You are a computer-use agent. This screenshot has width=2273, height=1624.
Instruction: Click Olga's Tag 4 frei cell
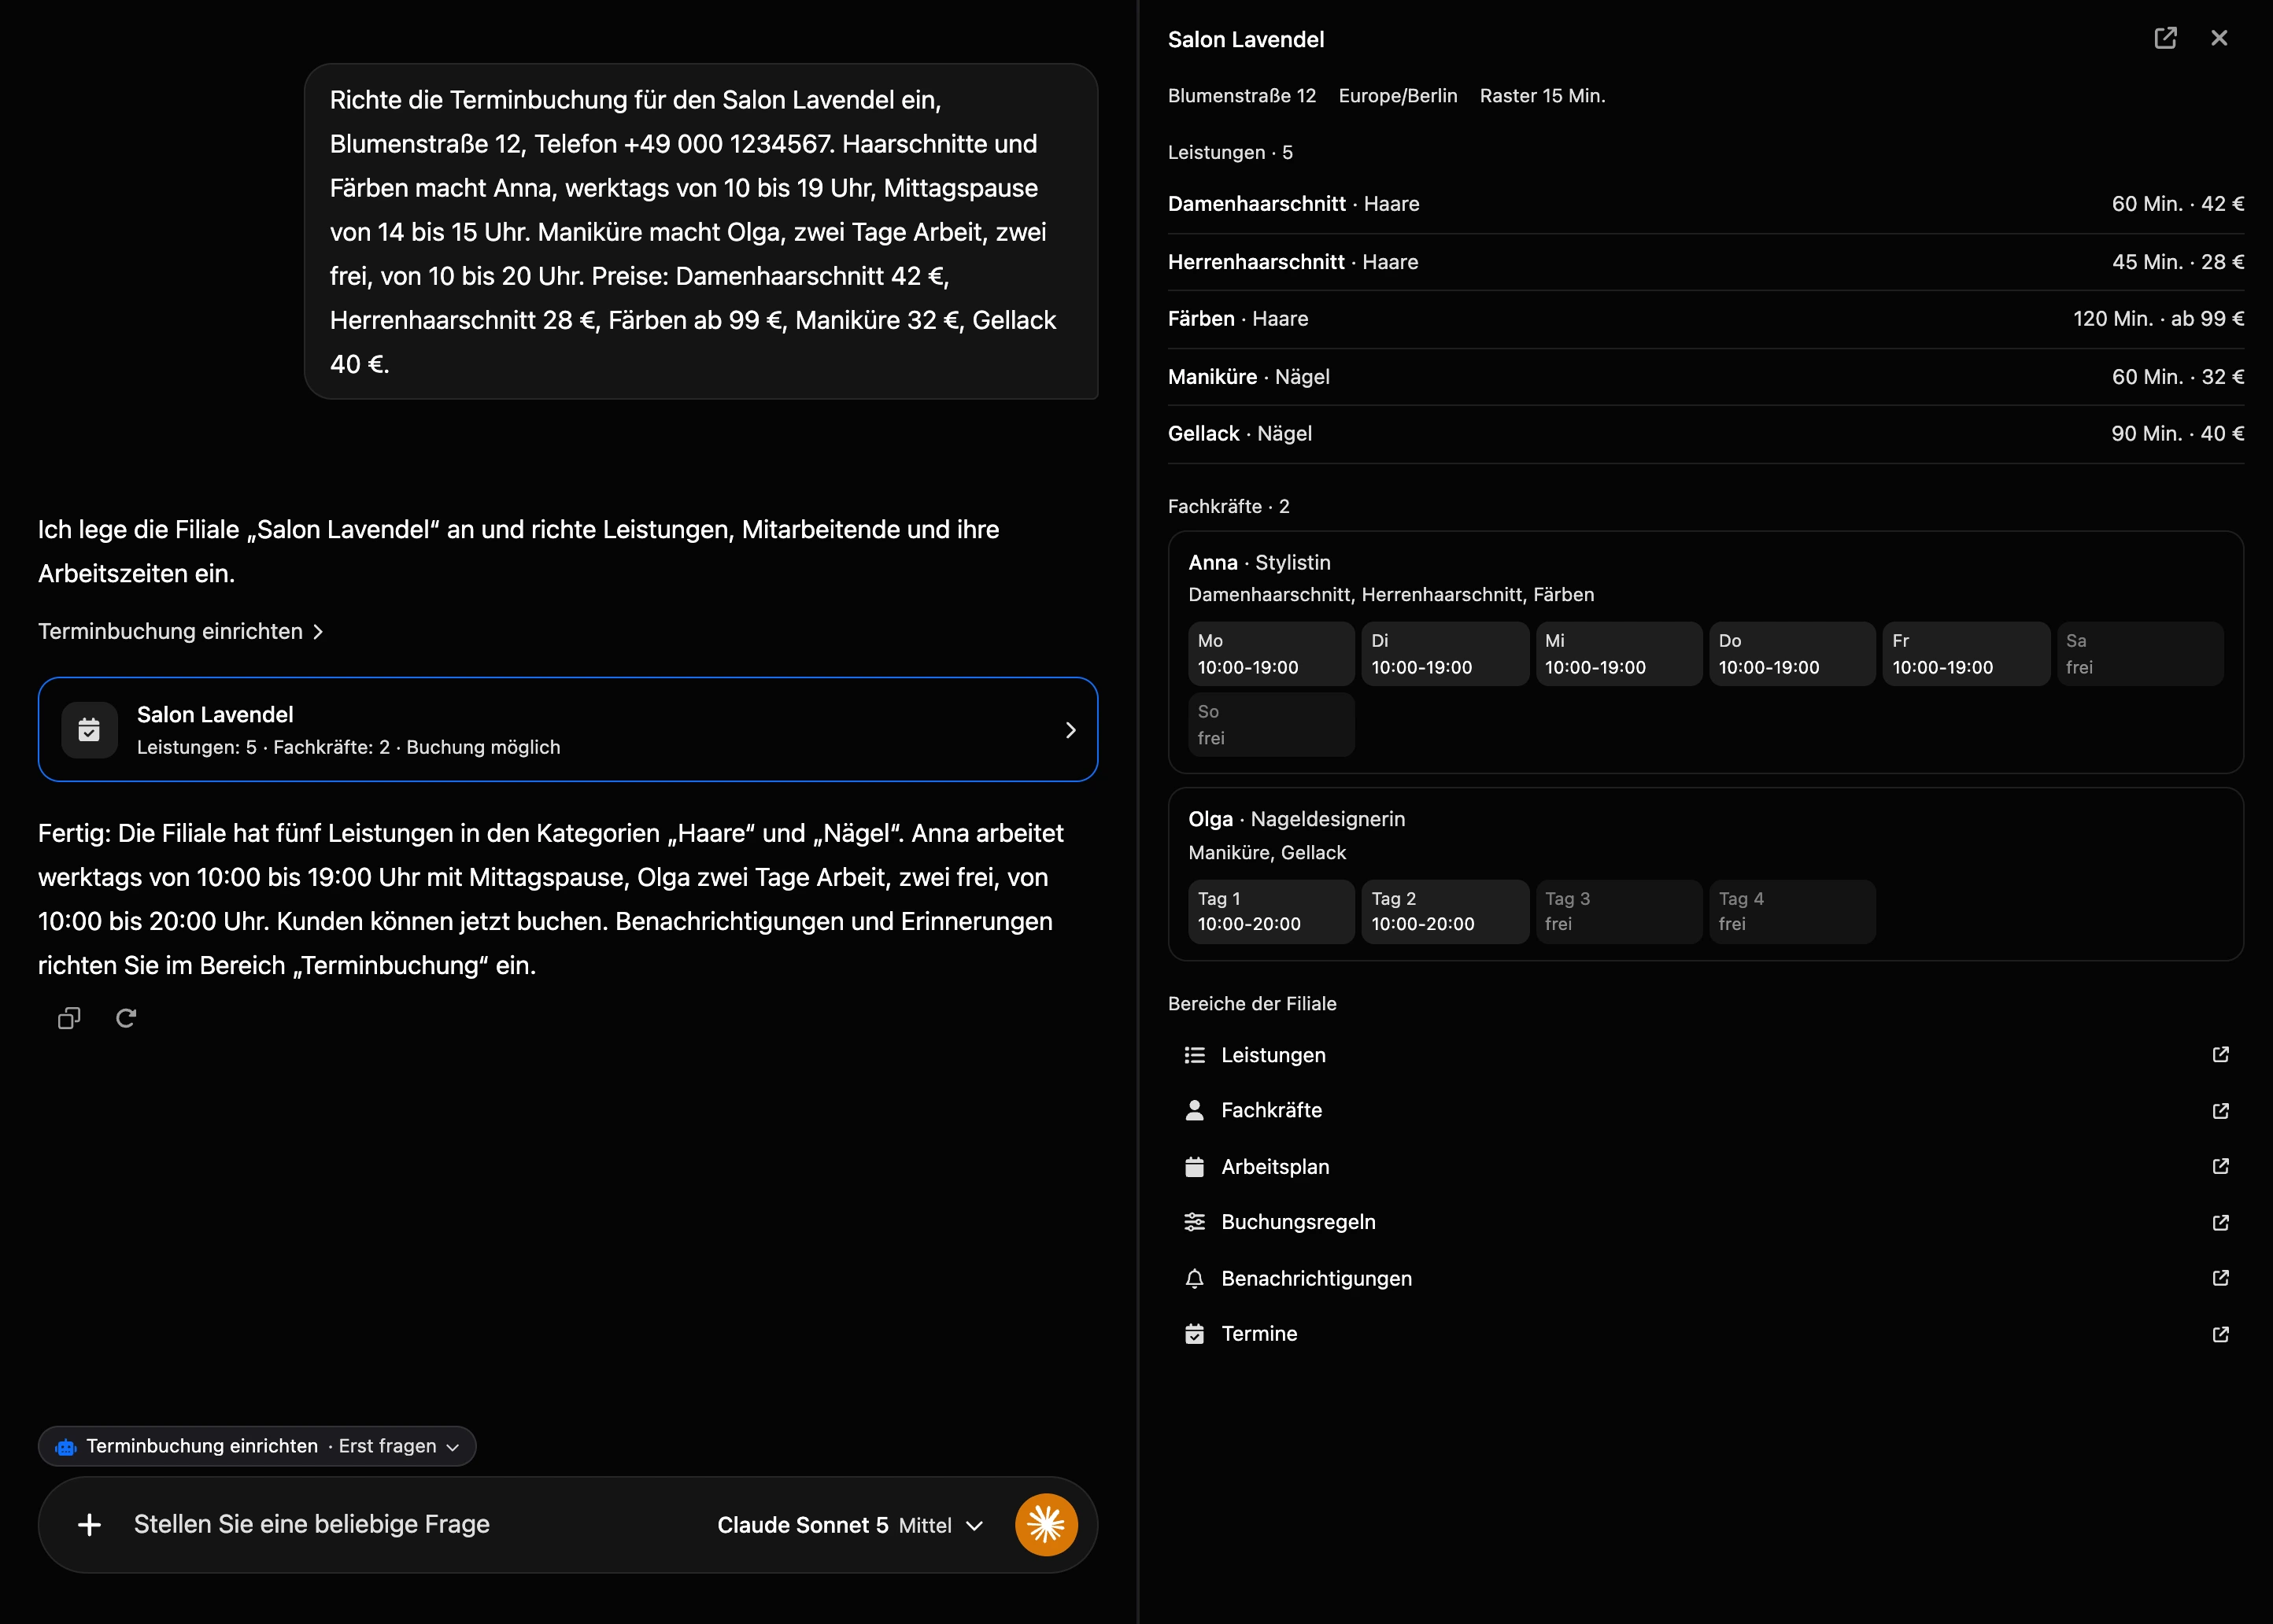click(1792, 911)
